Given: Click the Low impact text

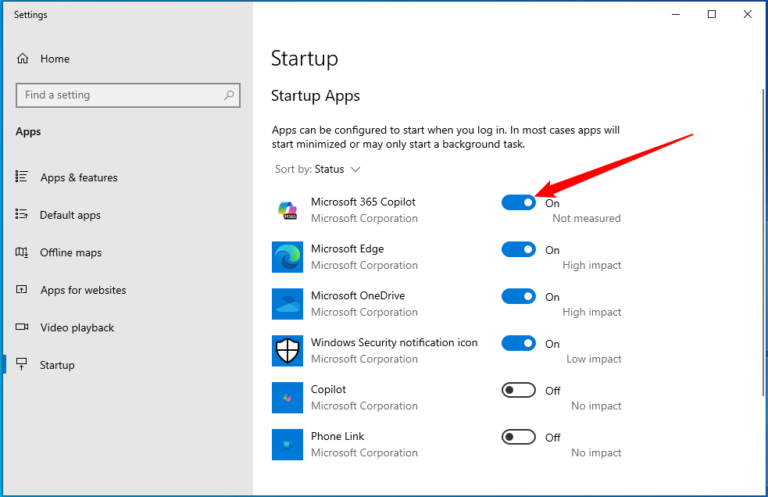Looking at the screenshot, I should pos(594,359).
